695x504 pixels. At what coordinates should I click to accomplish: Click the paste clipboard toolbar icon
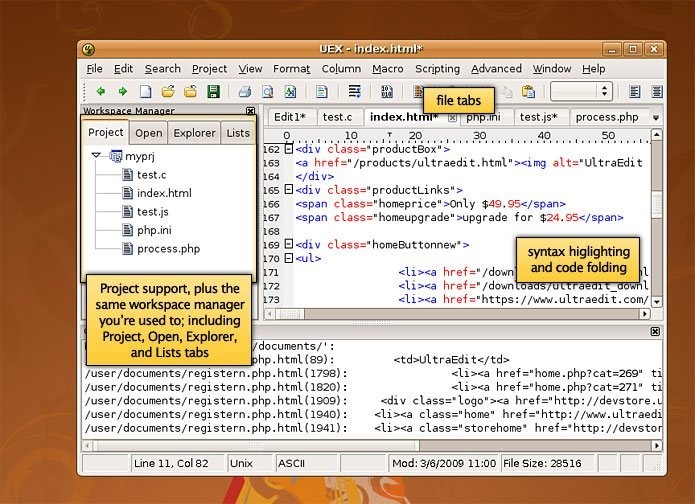point(528,92)
